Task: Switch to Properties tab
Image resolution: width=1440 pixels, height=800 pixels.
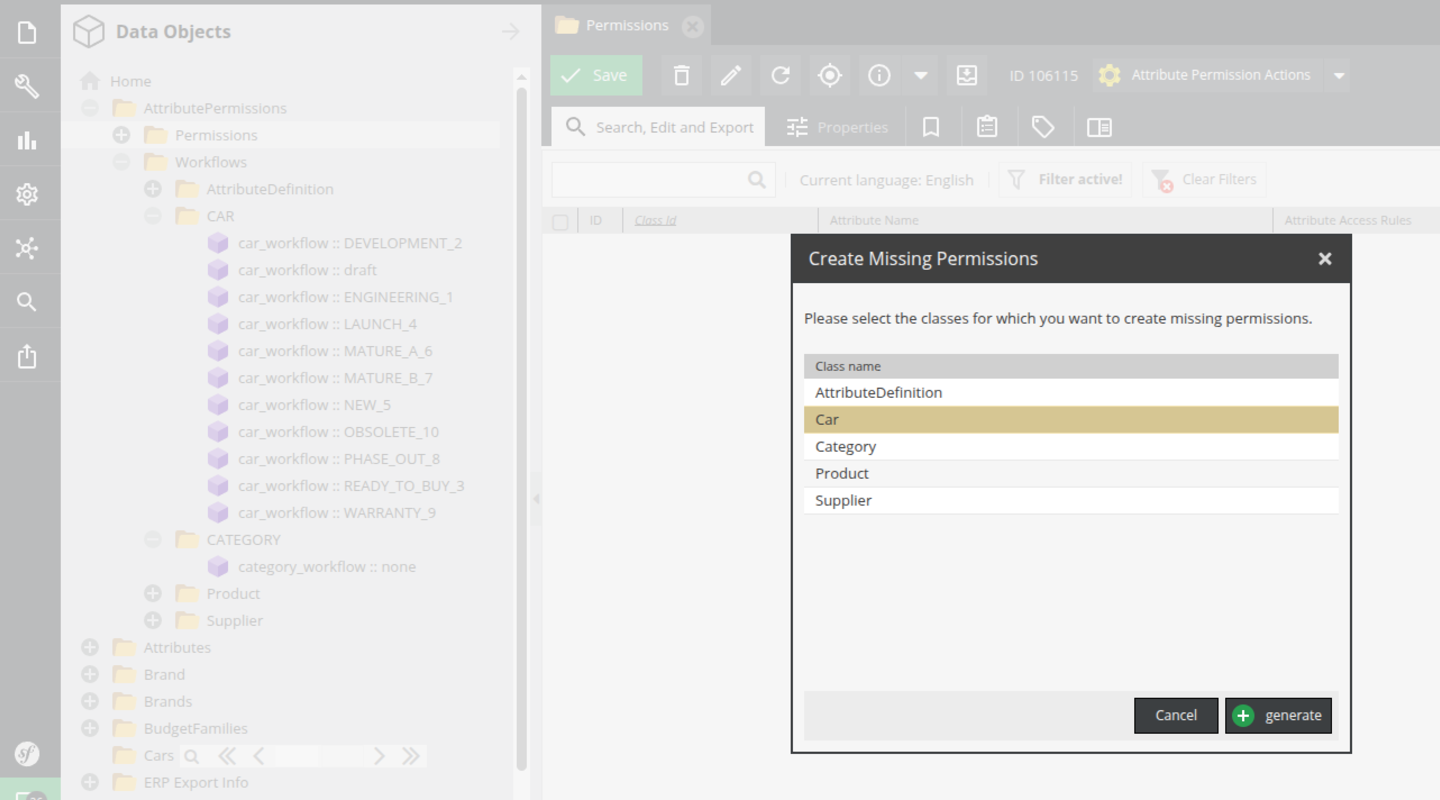Action: (837, 127)
